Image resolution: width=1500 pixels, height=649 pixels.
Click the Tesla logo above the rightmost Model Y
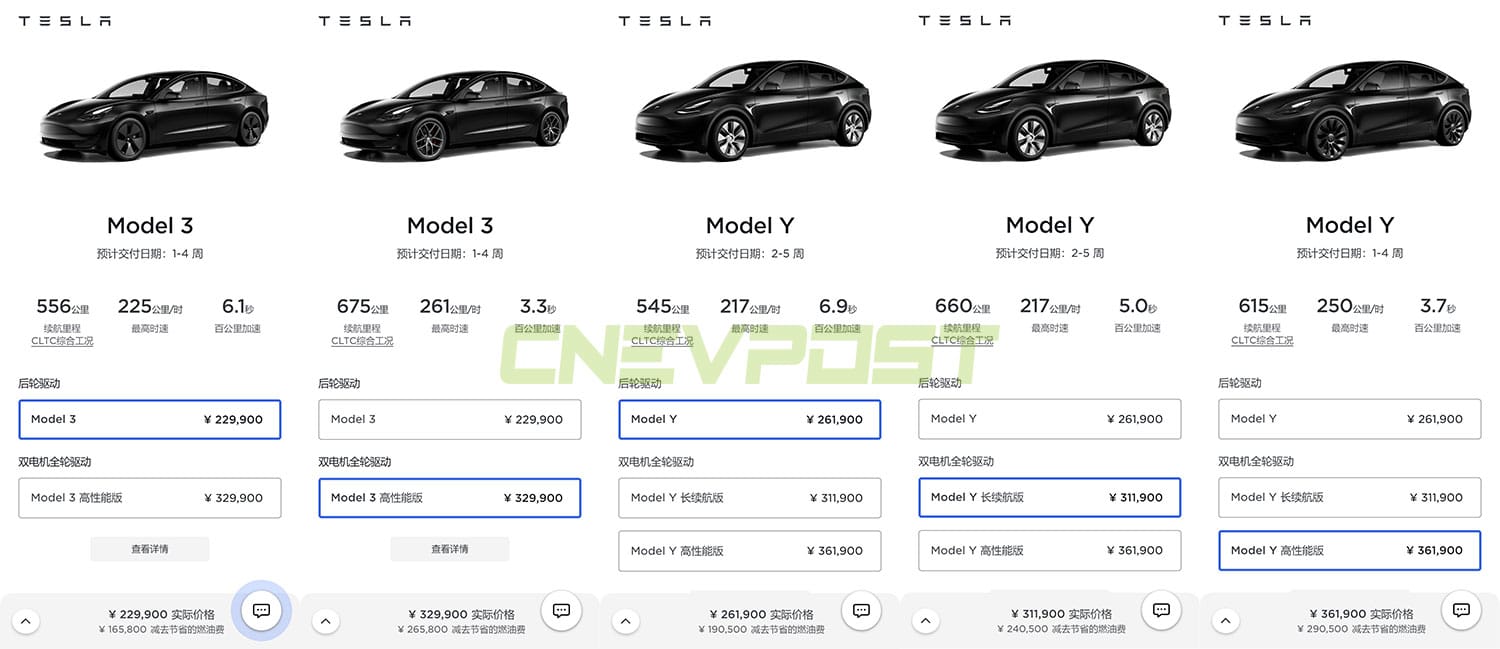tap(1264, 19)
